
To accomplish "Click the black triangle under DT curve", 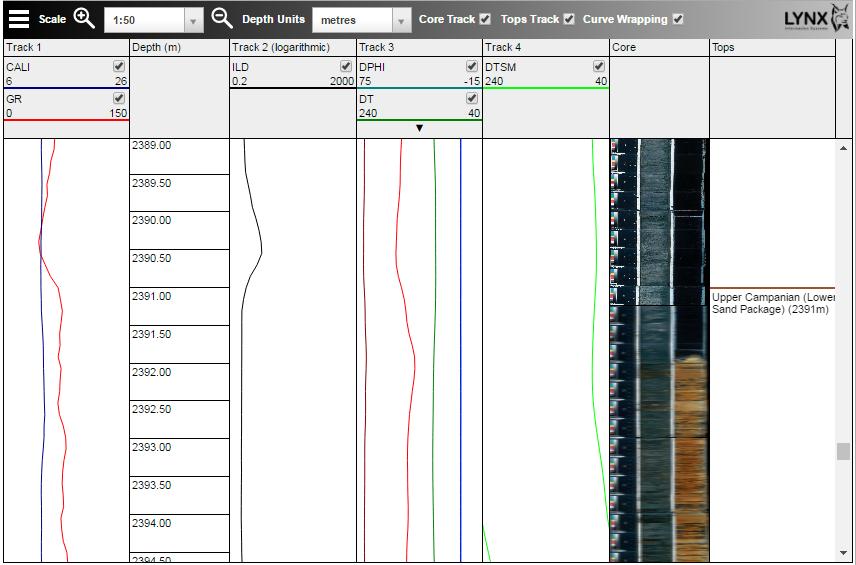I will 419,128.
